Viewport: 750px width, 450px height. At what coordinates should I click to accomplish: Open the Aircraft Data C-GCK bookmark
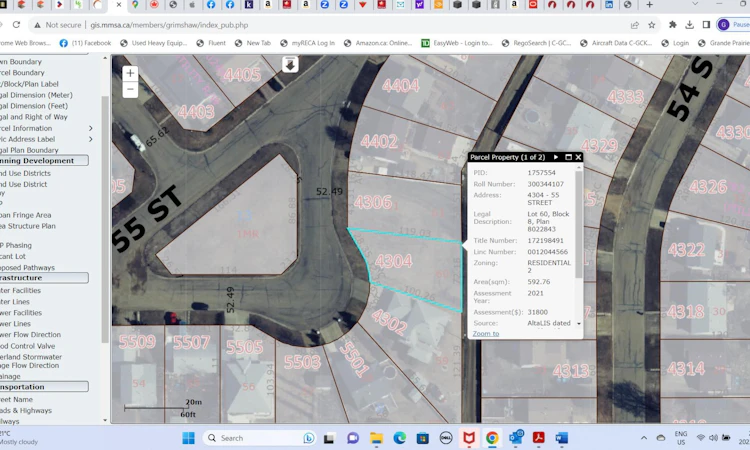click(x=616, y=43)
